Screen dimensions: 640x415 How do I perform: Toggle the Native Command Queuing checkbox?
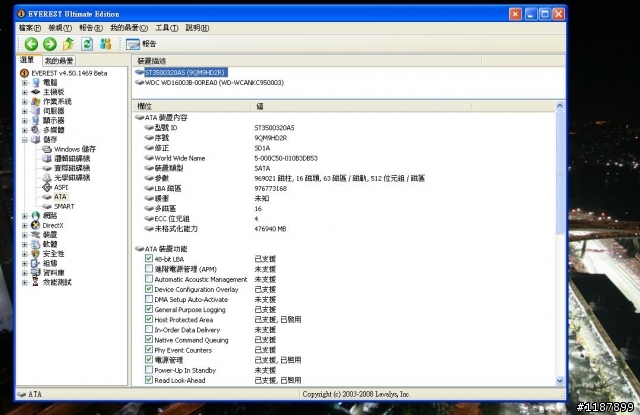(x=149, y=340)
